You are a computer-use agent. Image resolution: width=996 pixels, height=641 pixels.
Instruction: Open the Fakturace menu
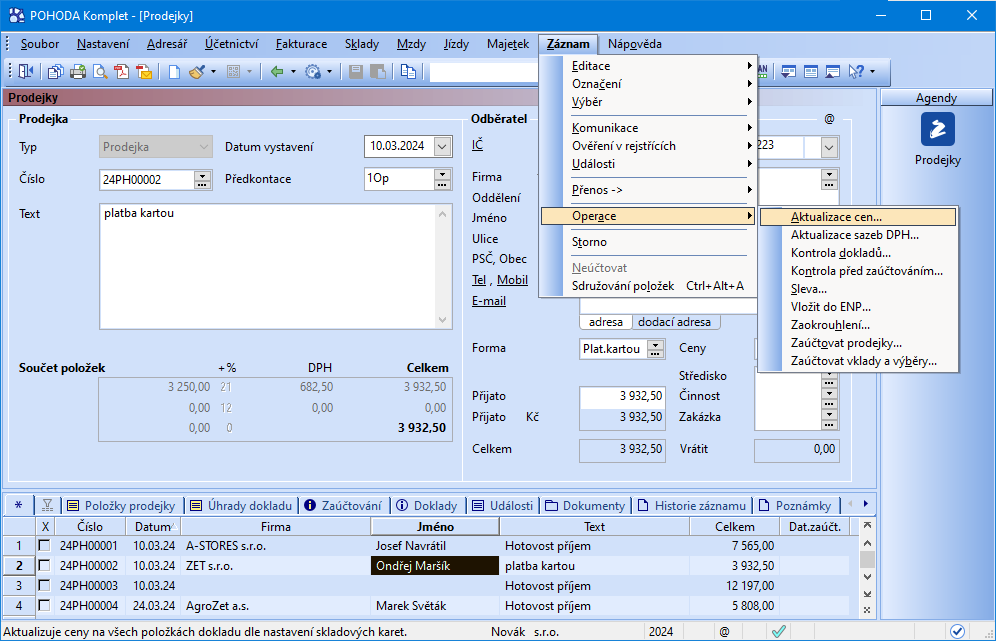[x=302, y=44]
